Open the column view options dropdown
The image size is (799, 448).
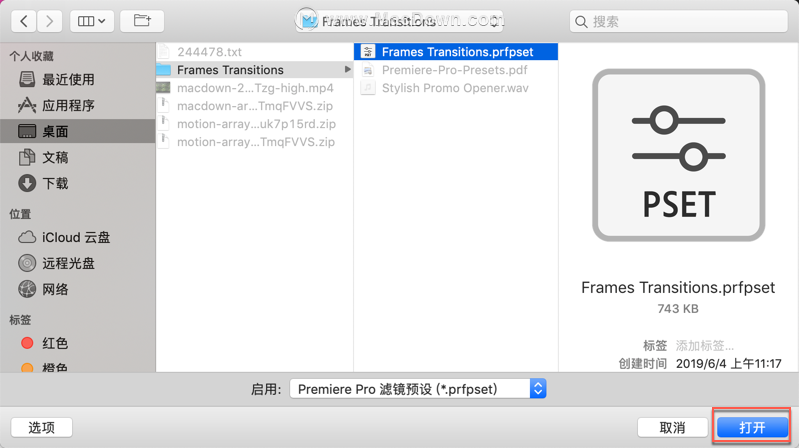click(x=92, y=21)
